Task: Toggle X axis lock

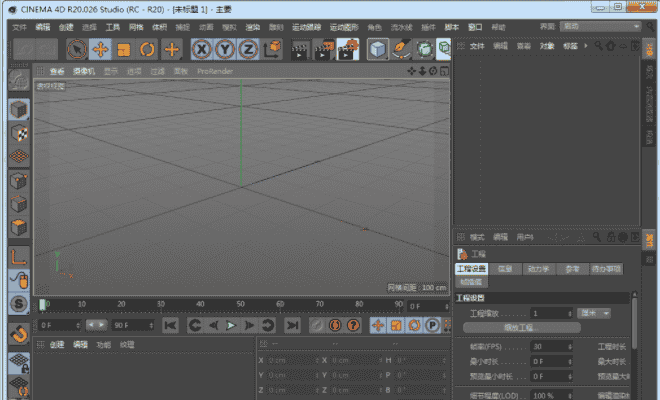Action: (202, 49)
